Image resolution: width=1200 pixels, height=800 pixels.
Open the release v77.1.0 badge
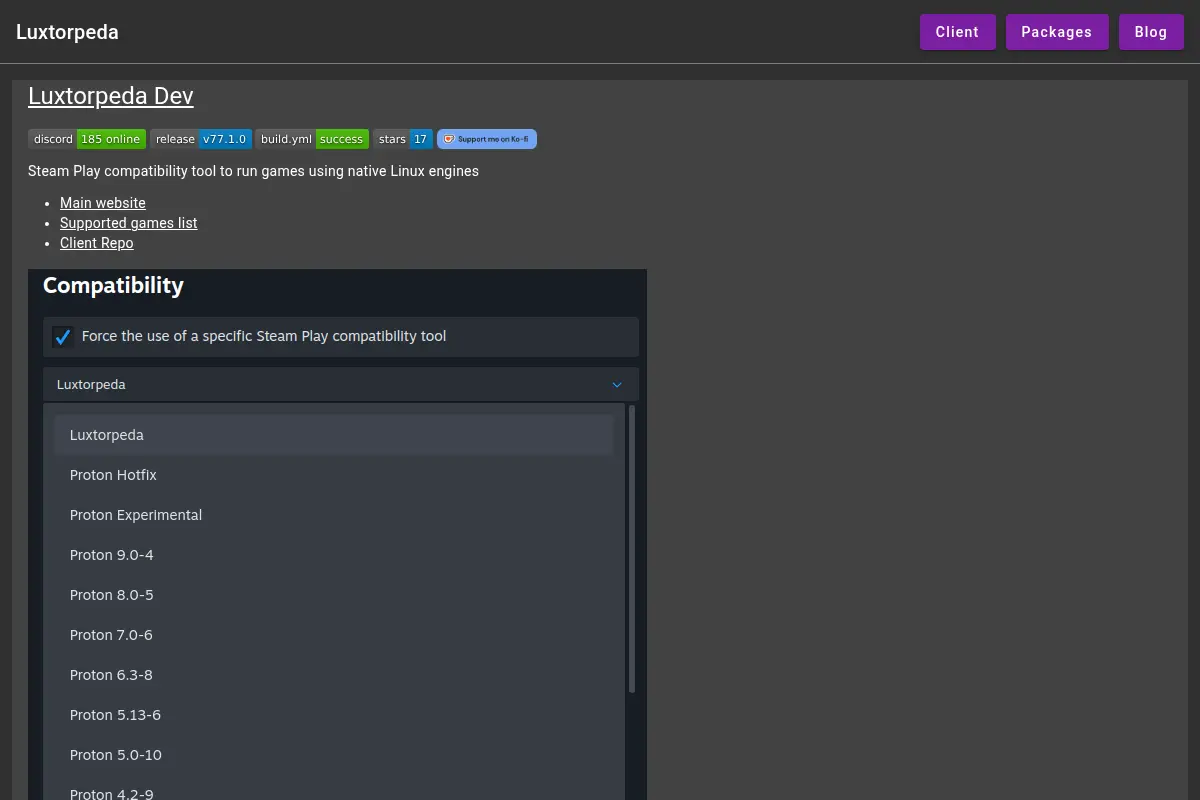tap(200, 139)
